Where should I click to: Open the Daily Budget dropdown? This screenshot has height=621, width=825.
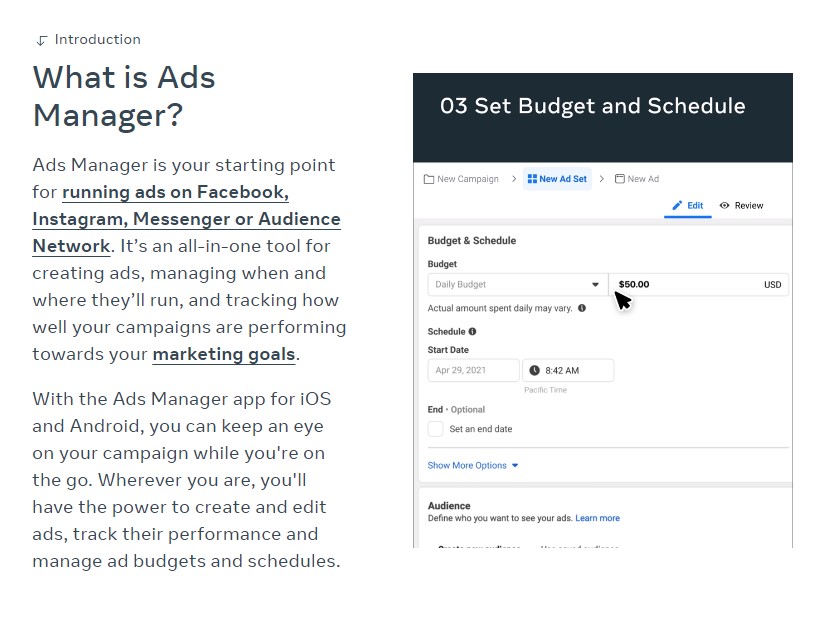(518, 284)
